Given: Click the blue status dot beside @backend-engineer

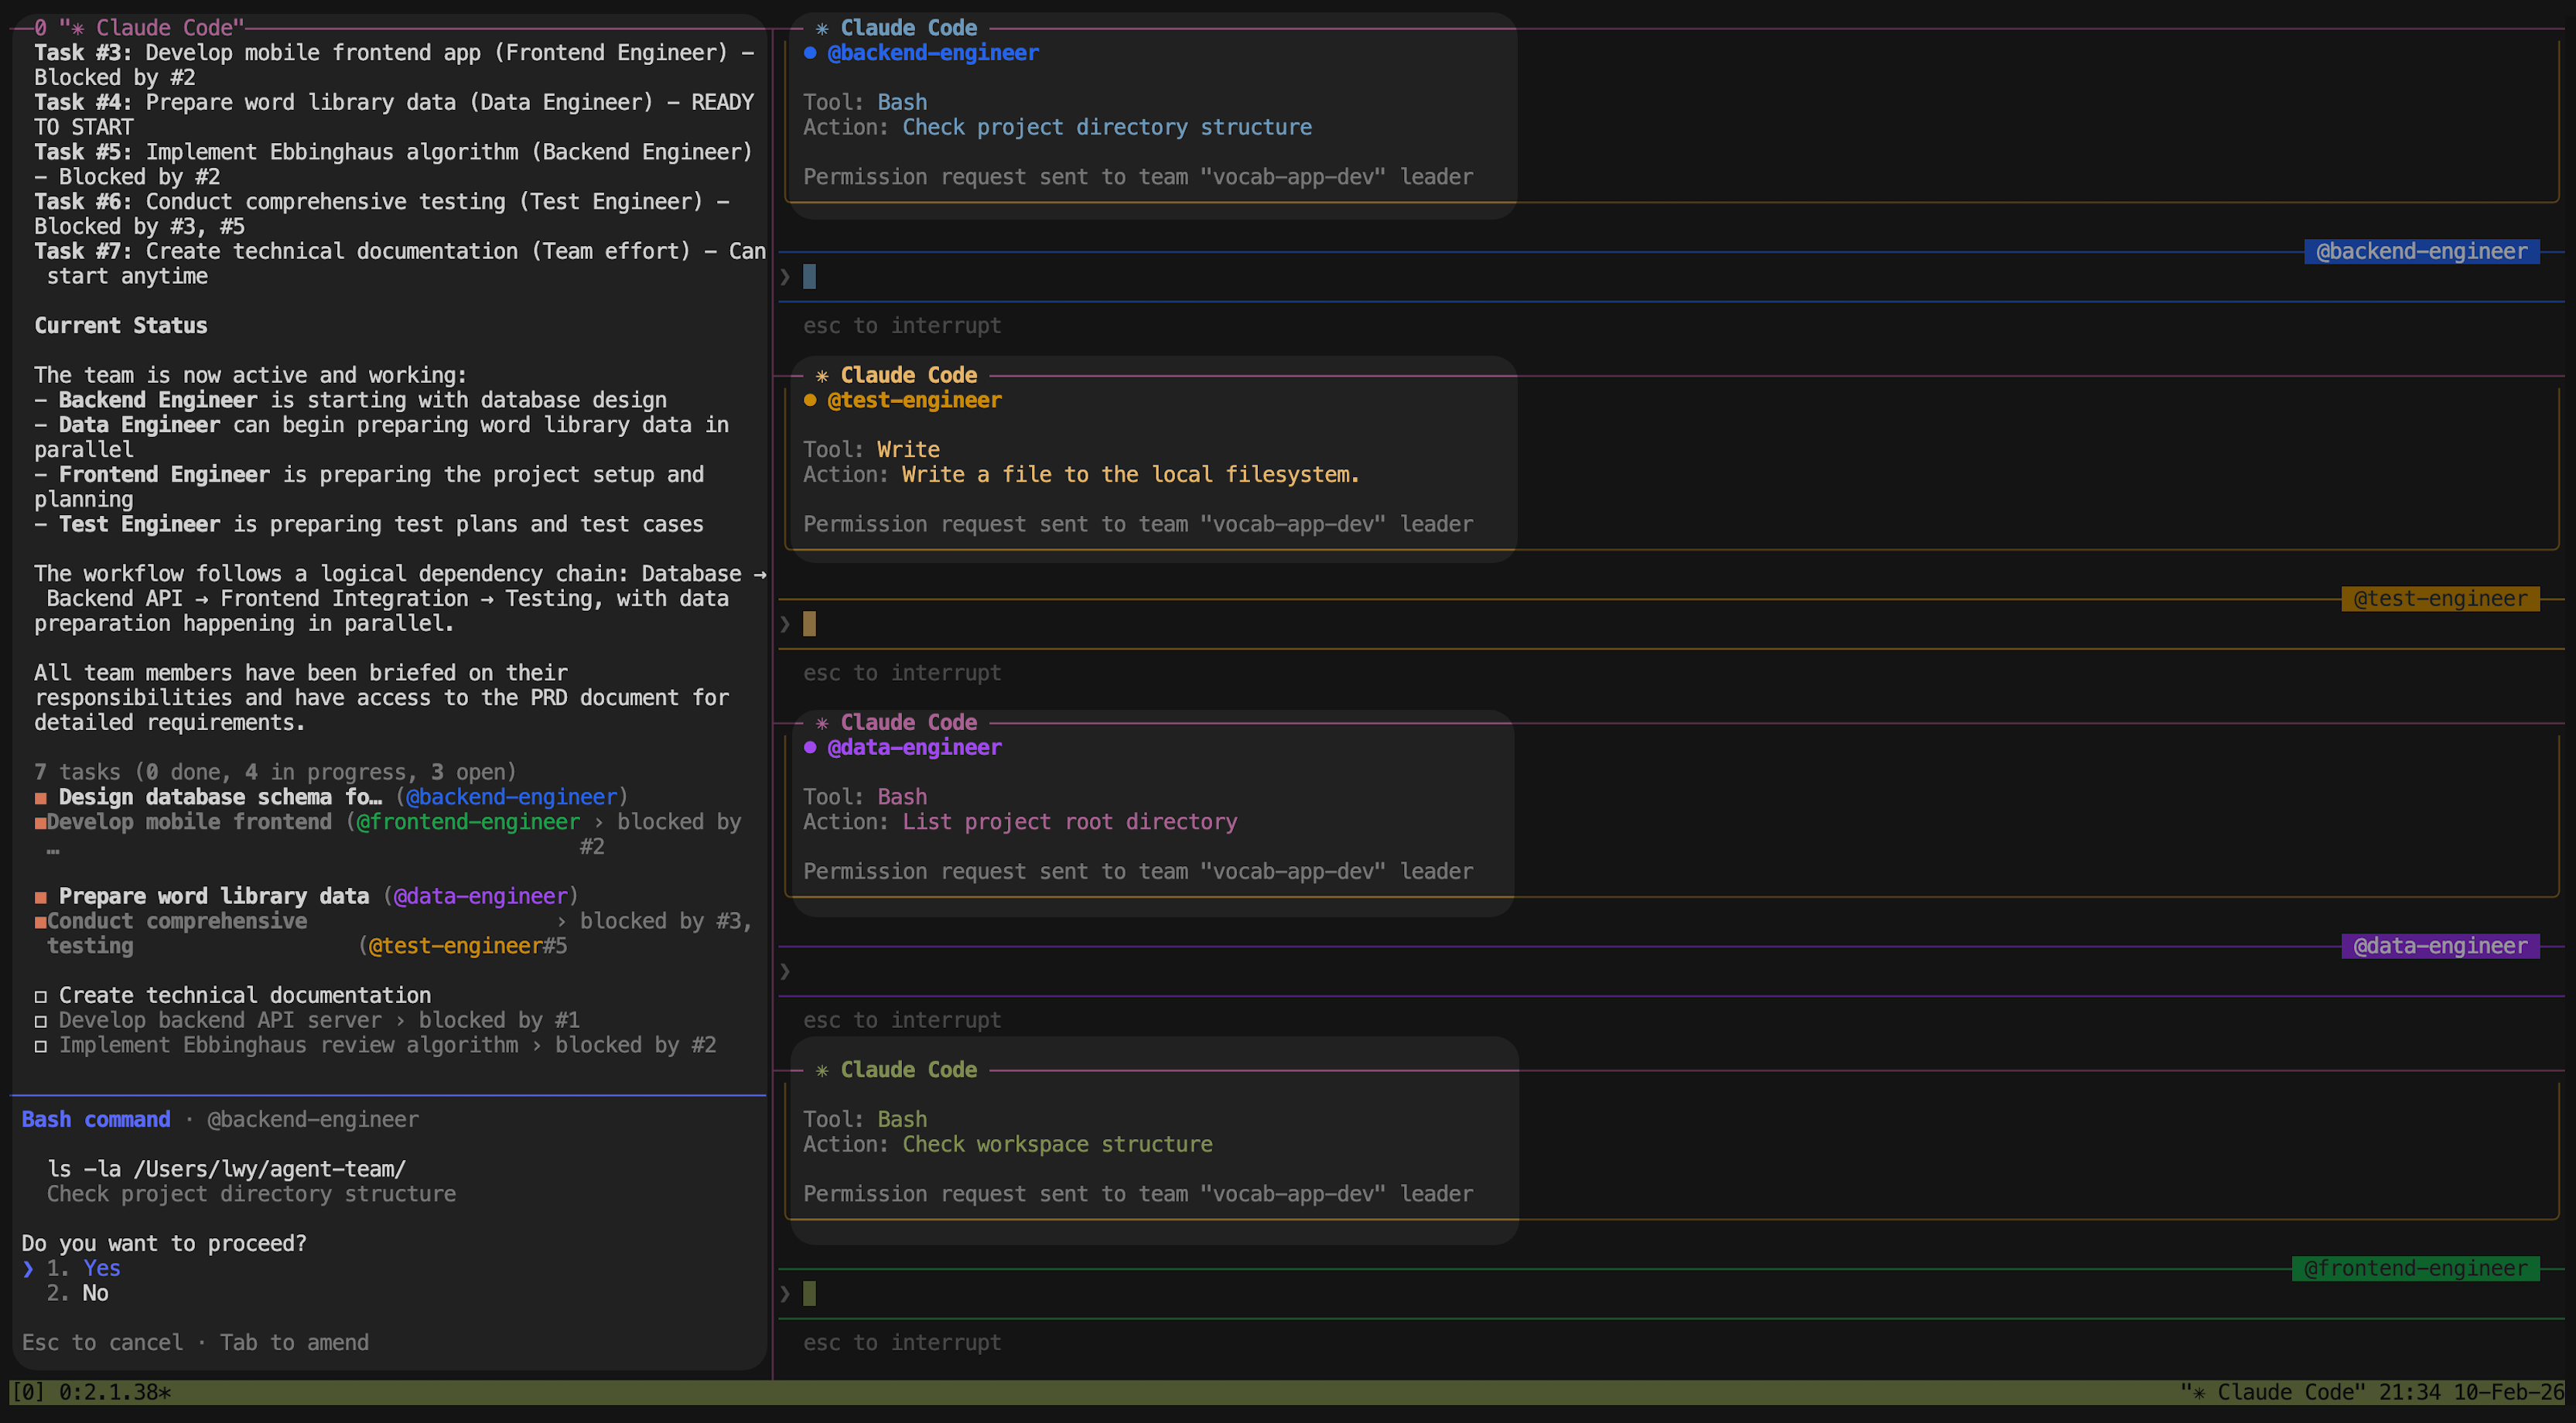Looking at the screenshot, I should [810, 53].
